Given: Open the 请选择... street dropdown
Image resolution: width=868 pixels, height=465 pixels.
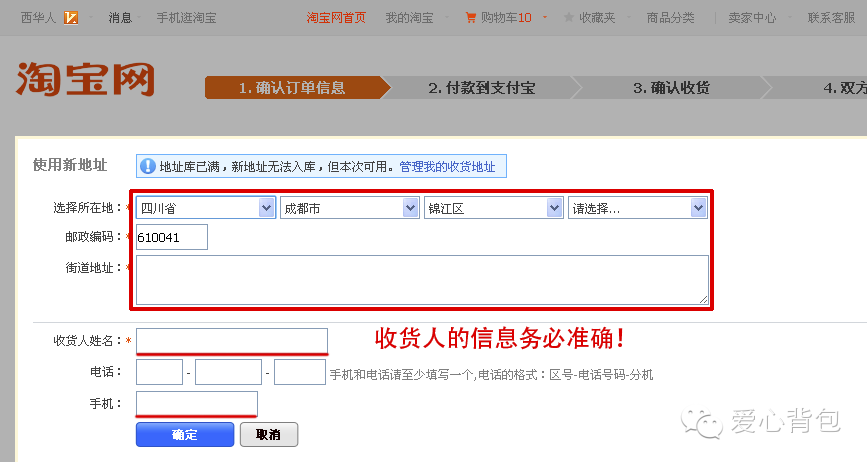Looking at the screenshot, I should pyautogui.click(x=638, y=208).
